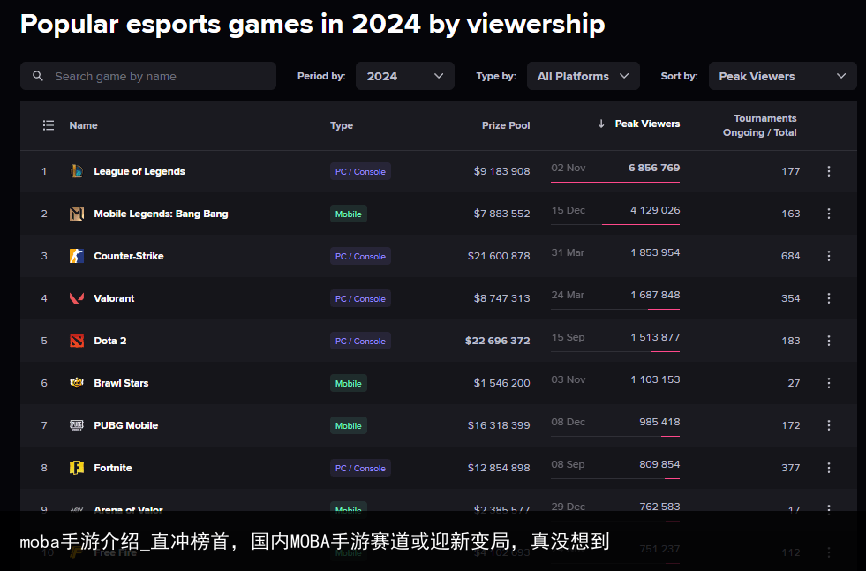Click the list view icon in table header

point(49,125)
